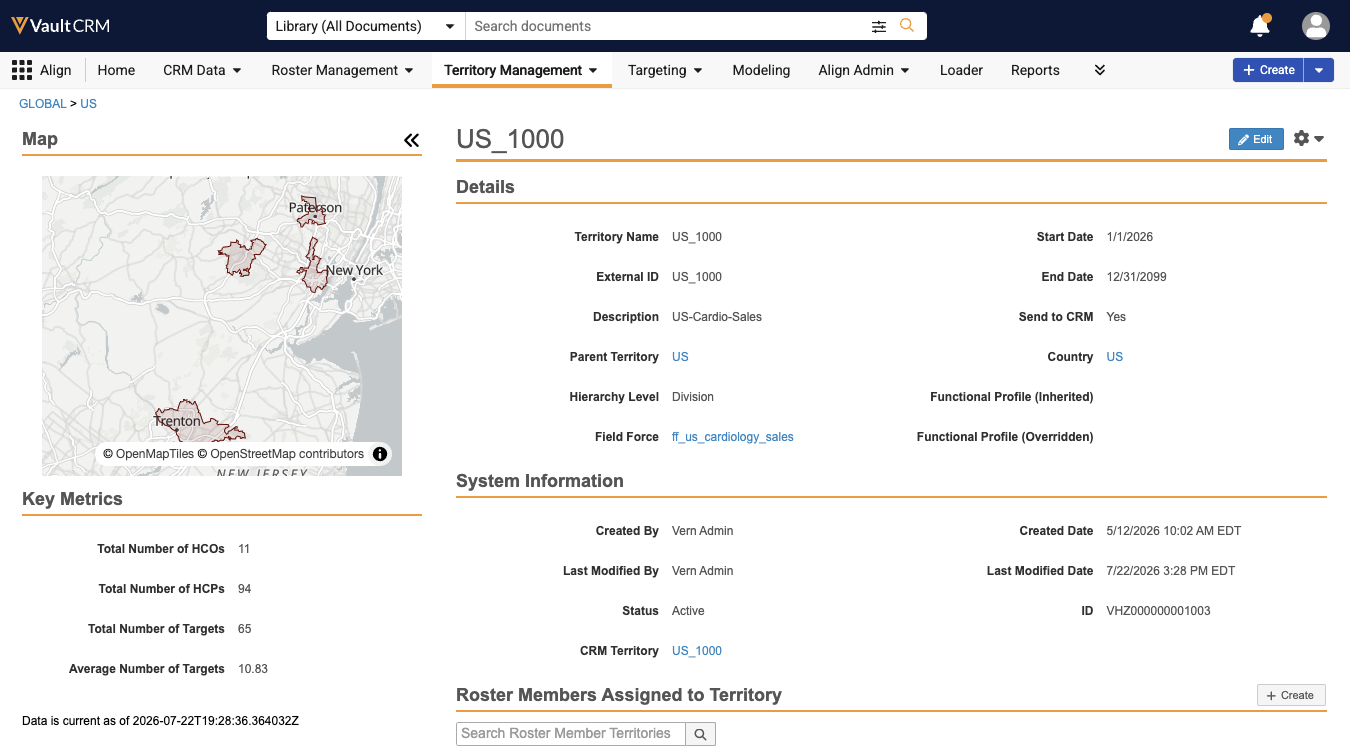Image resolution: width=1350 pixels, height=746 pixels.
Task: Select Total Number of Targets value 65
Action: (245, 629)
